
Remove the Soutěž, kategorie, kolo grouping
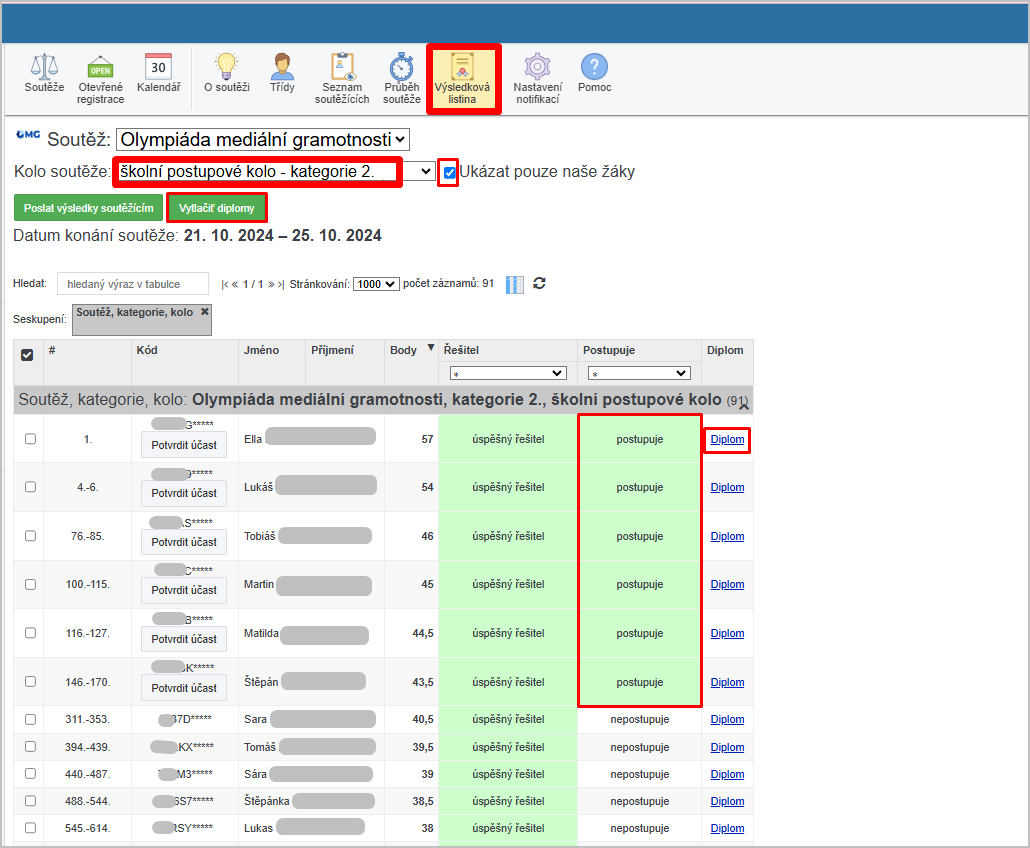click(205, 312)
